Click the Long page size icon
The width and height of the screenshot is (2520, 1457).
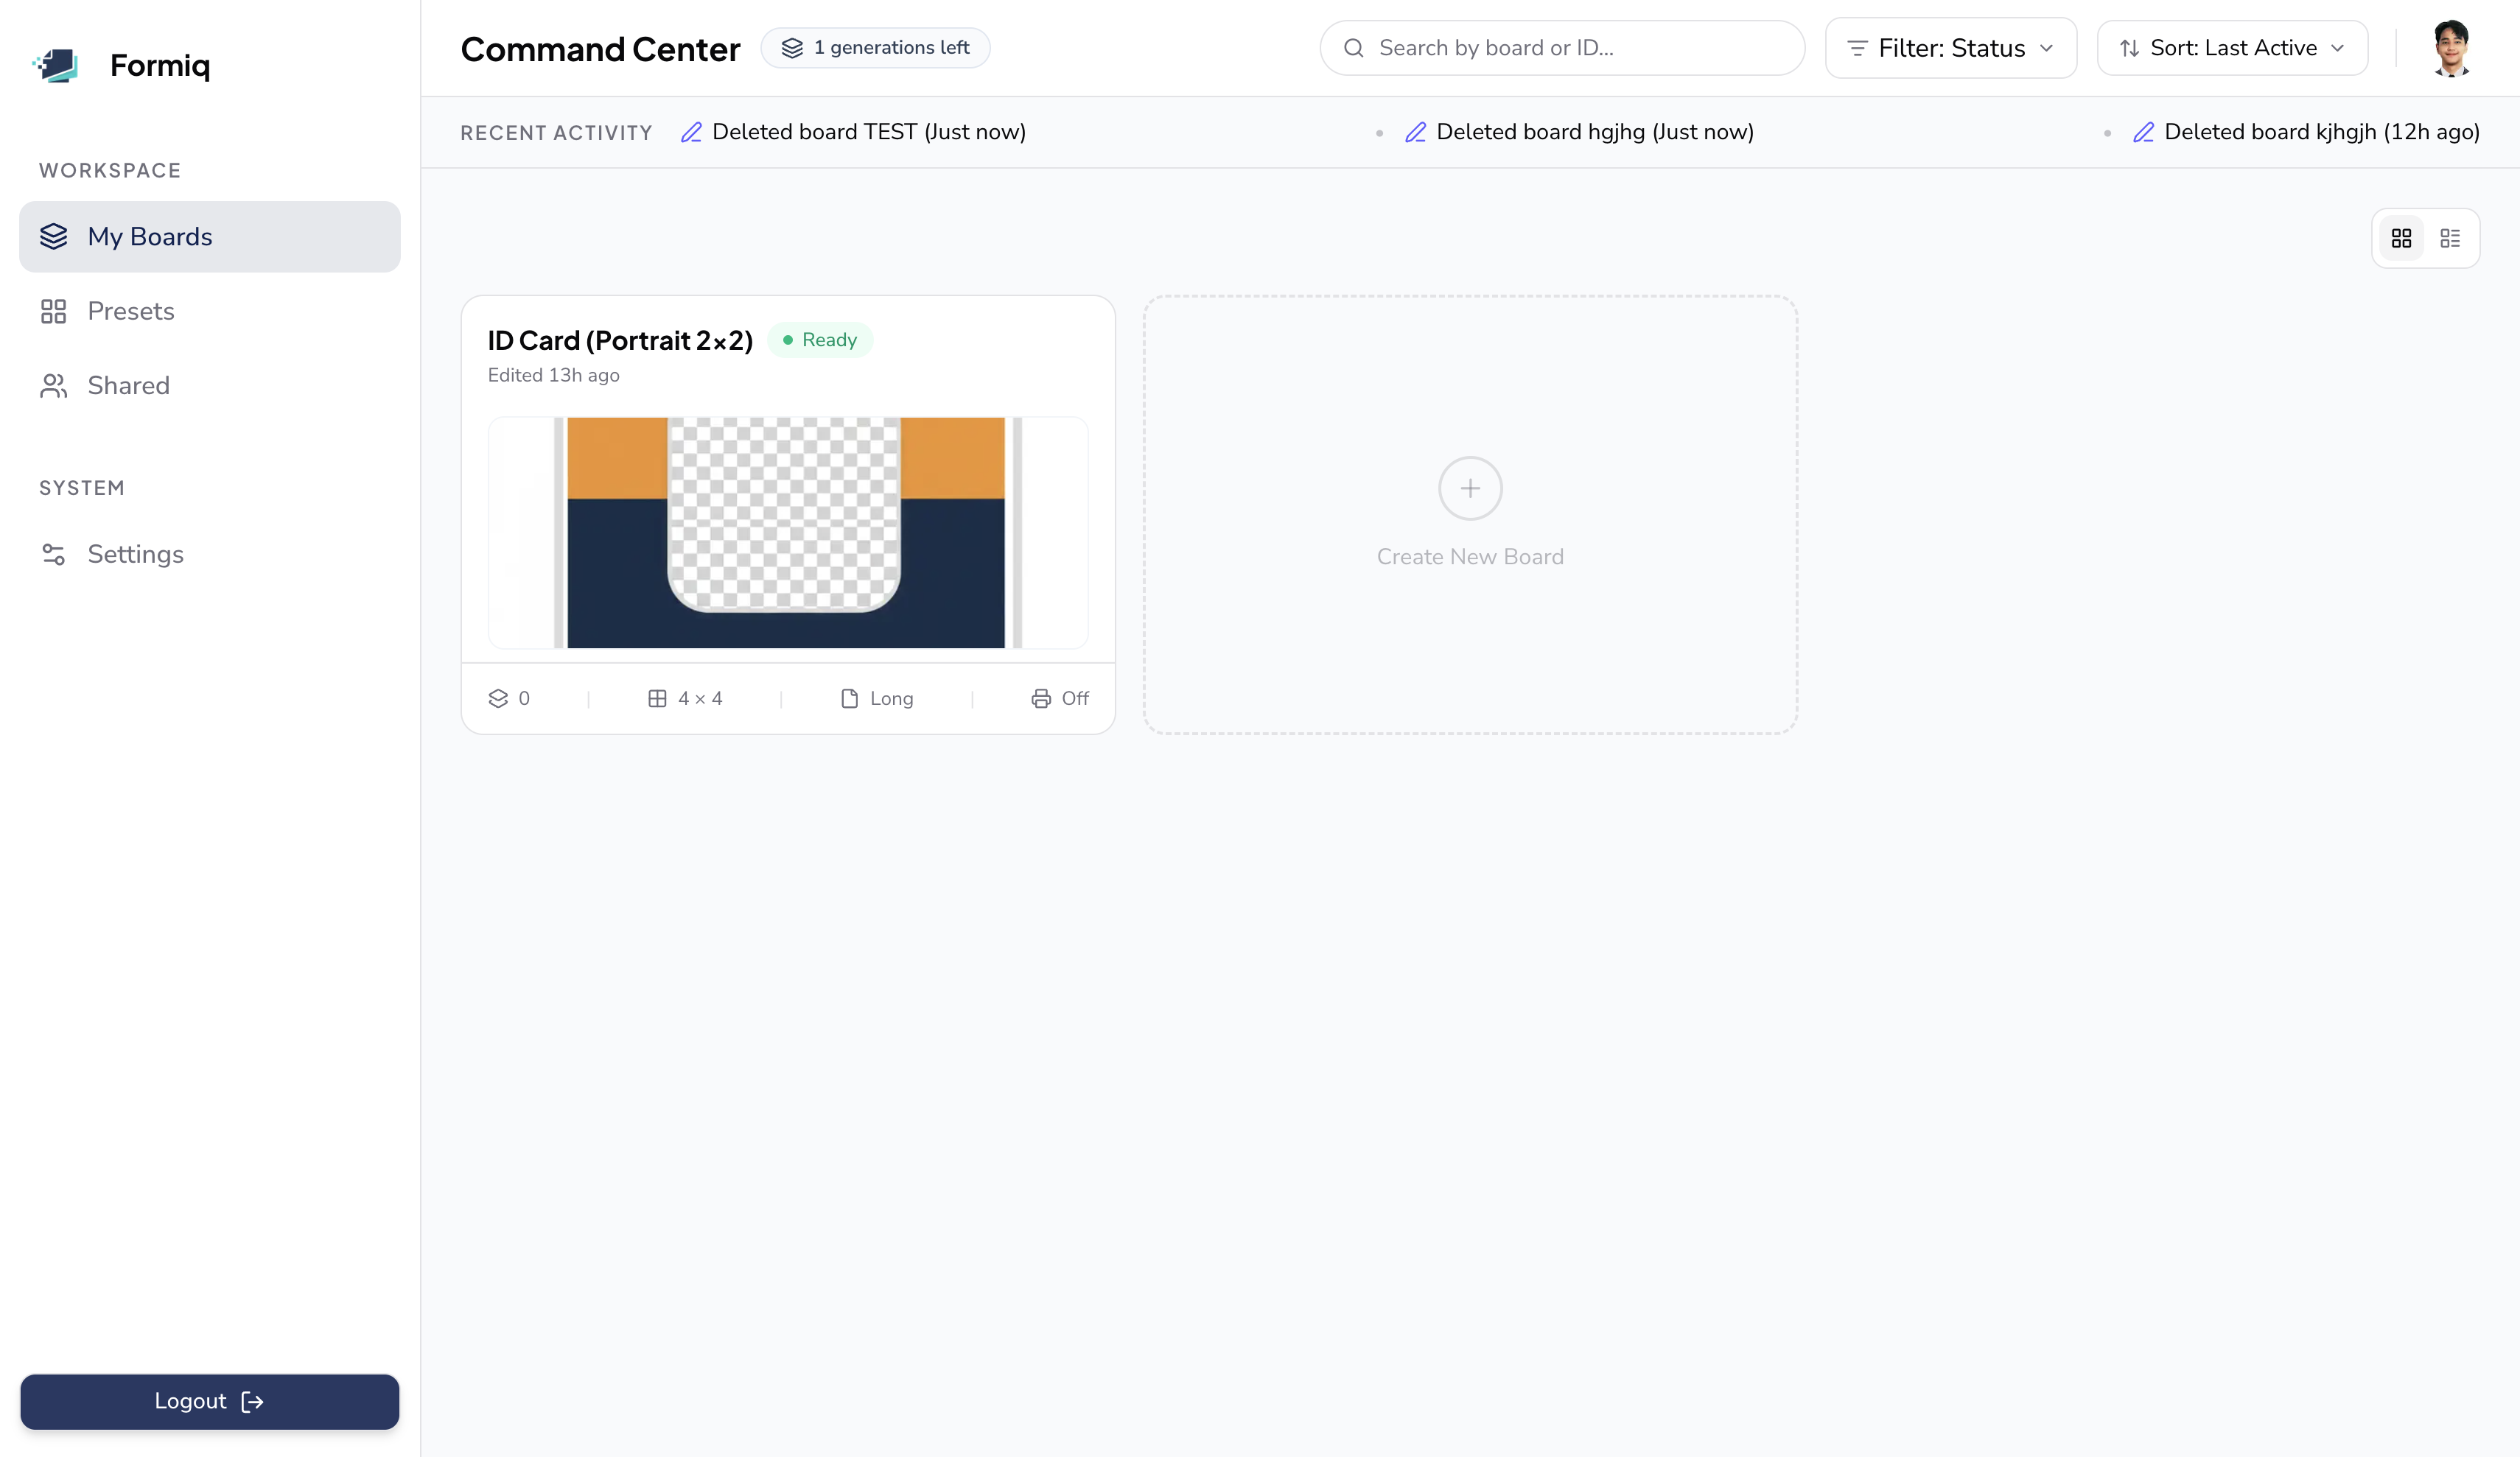click(x=849, y=699)
